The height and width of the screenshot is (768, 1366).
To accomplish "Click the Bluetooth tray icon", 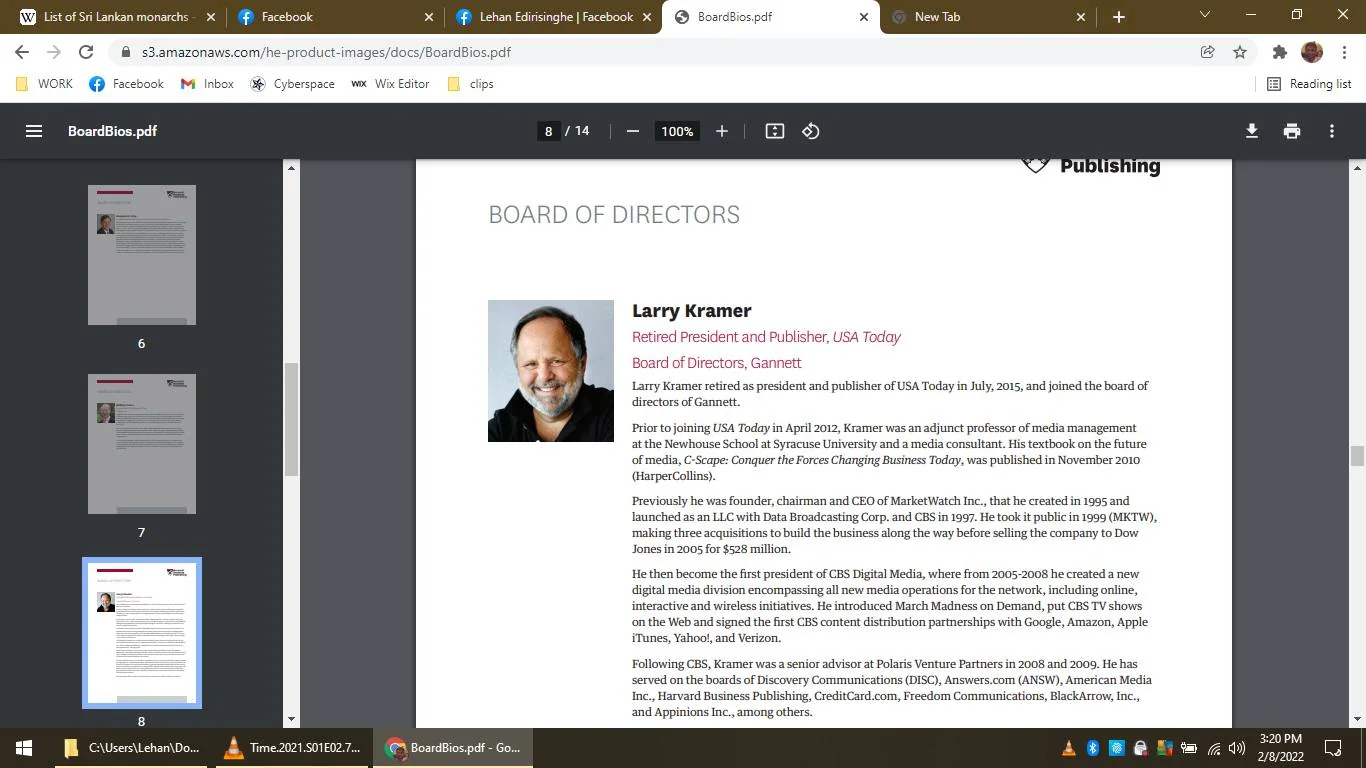I will point(1093,748).
